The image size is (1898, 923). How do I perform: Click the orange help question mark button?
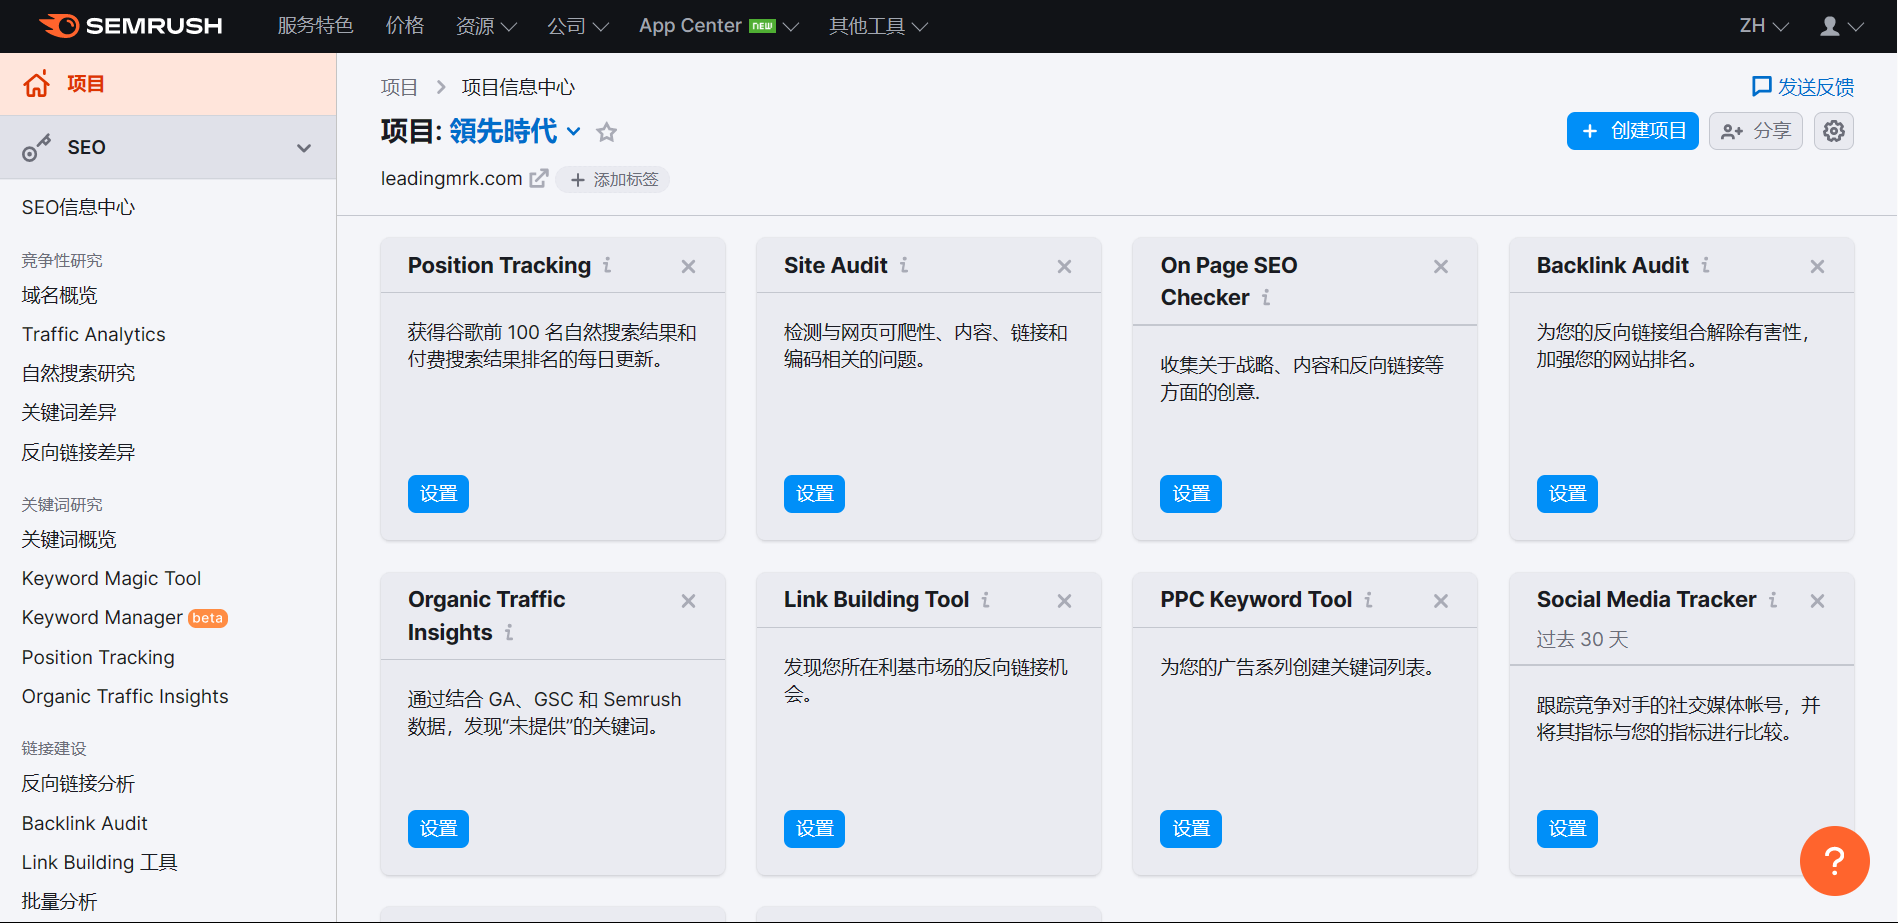1834,860
